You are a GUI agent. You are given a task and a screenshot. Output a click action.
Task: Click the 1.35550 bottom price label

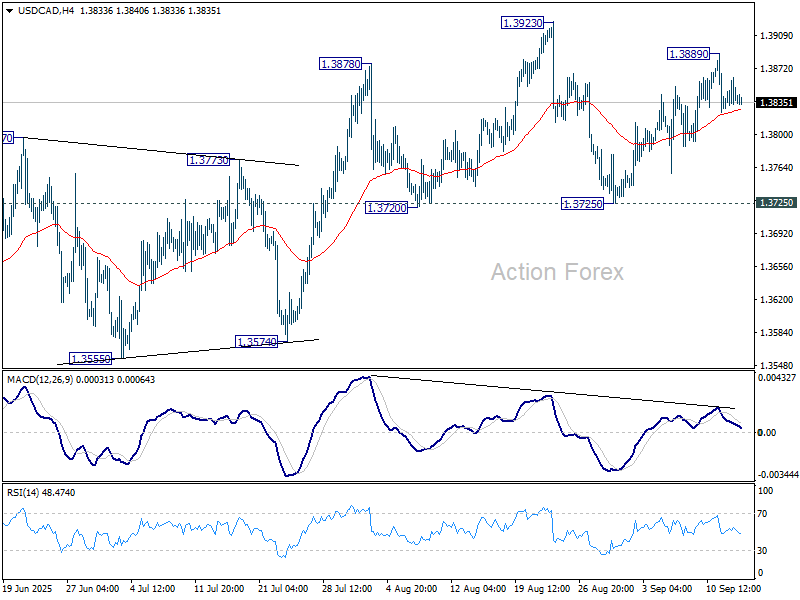(x=91, y=357)
